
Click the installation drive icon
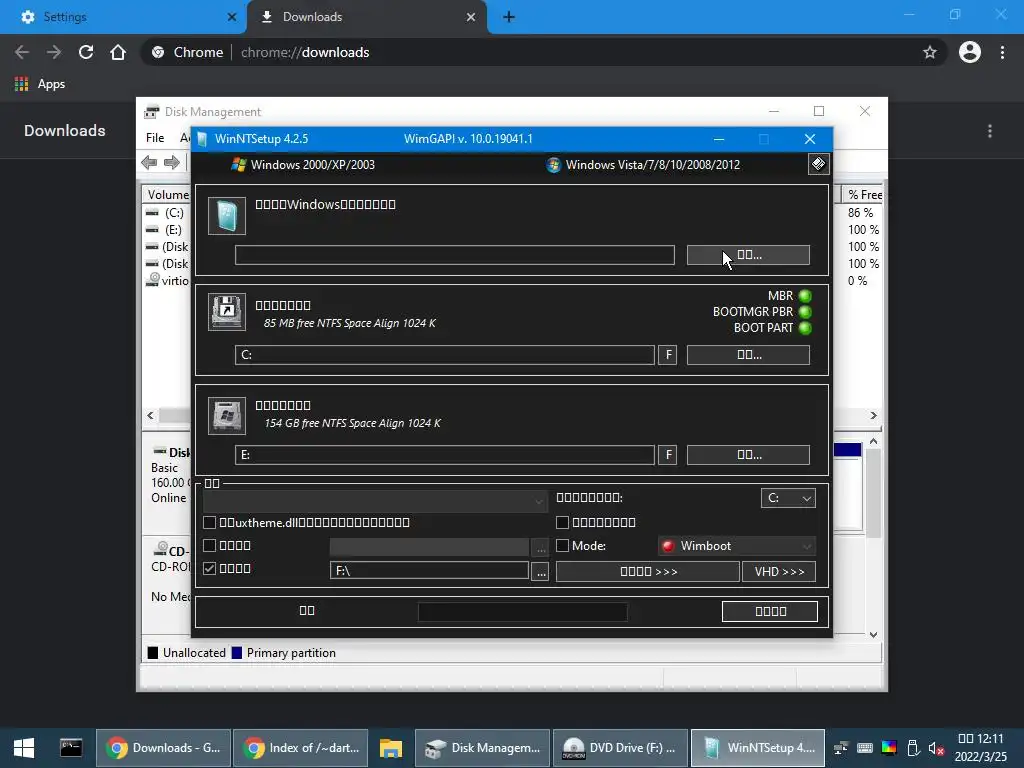227,415
